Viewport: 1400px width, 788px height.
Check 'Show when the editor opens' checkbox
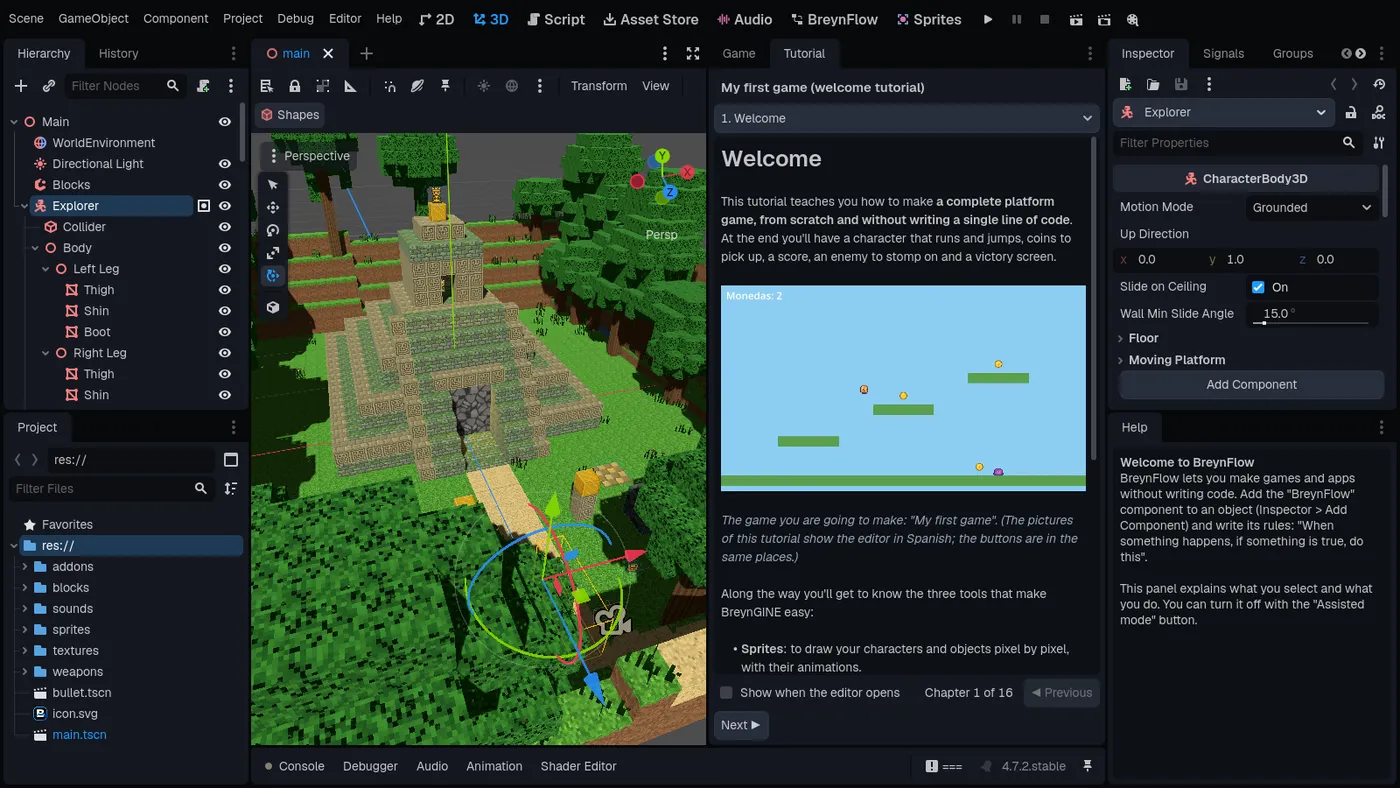[727, 692]
